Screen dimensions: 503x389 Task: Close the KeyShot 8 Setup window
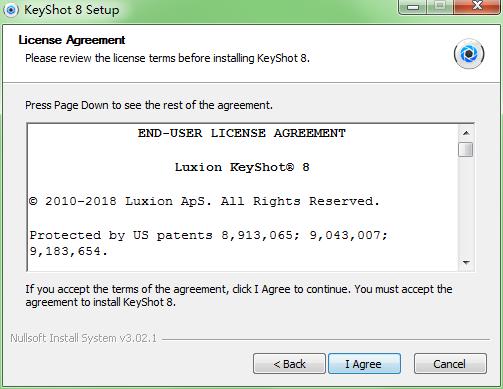pyautogui.click(x=478, y=7)
